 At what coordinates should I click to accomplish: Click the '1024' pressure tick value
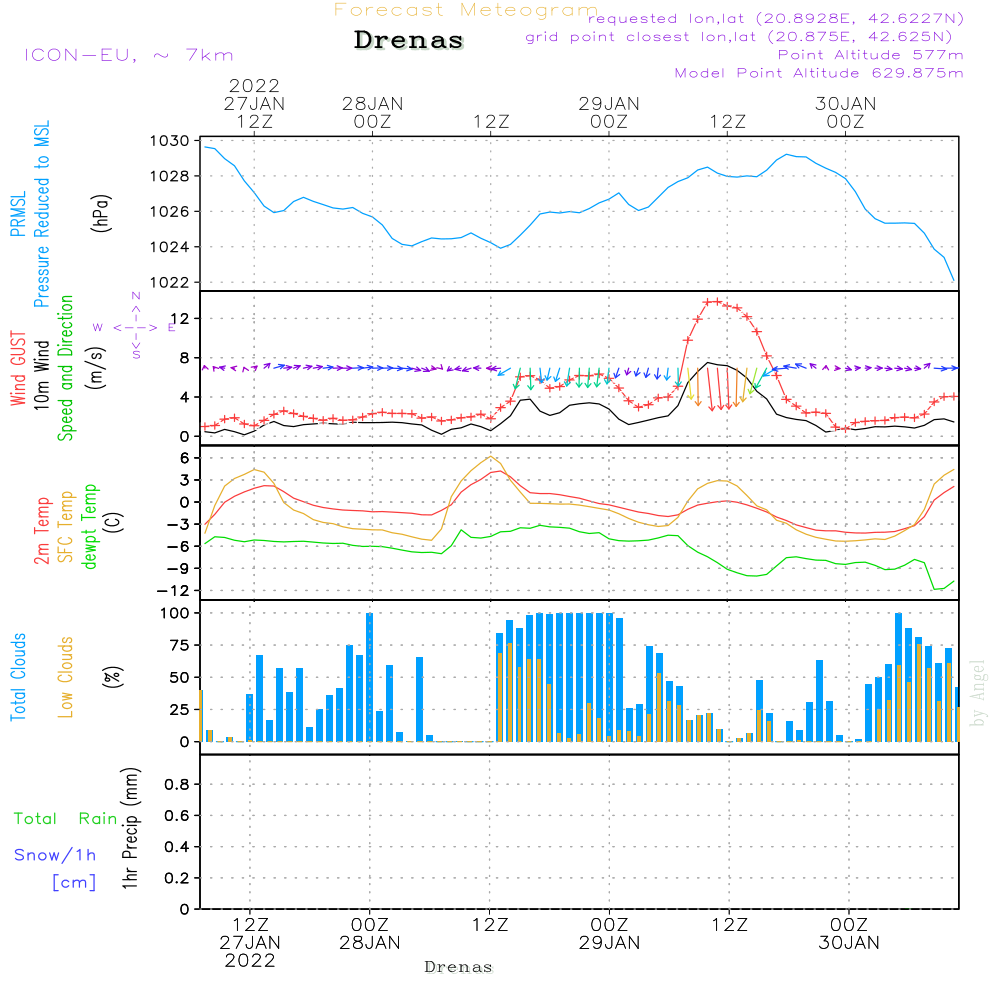click(x=170, y=247)
